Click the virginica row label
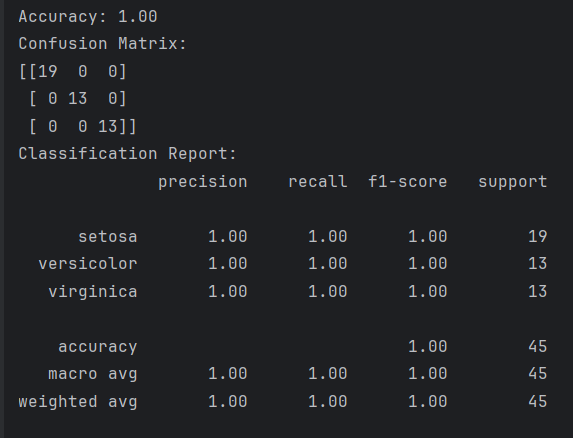 pyautogui.click(x=93, y=292)
